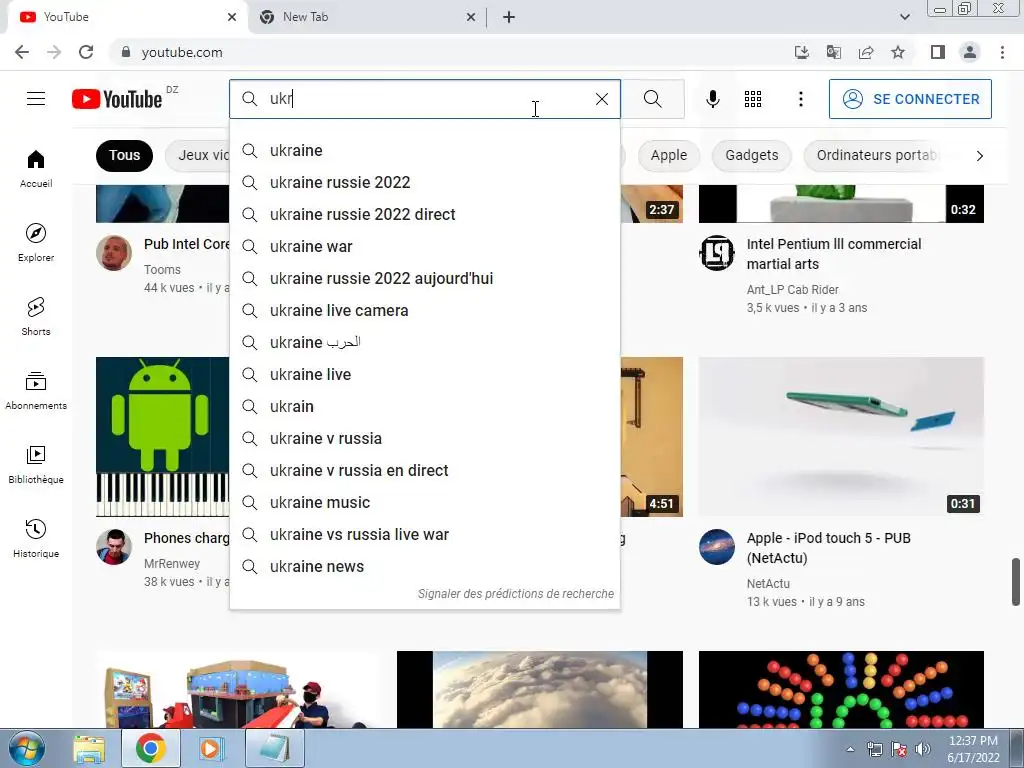Choose suggestion "ukraine vs russia live war"
Screen dimensions: 1024x768
424,534
